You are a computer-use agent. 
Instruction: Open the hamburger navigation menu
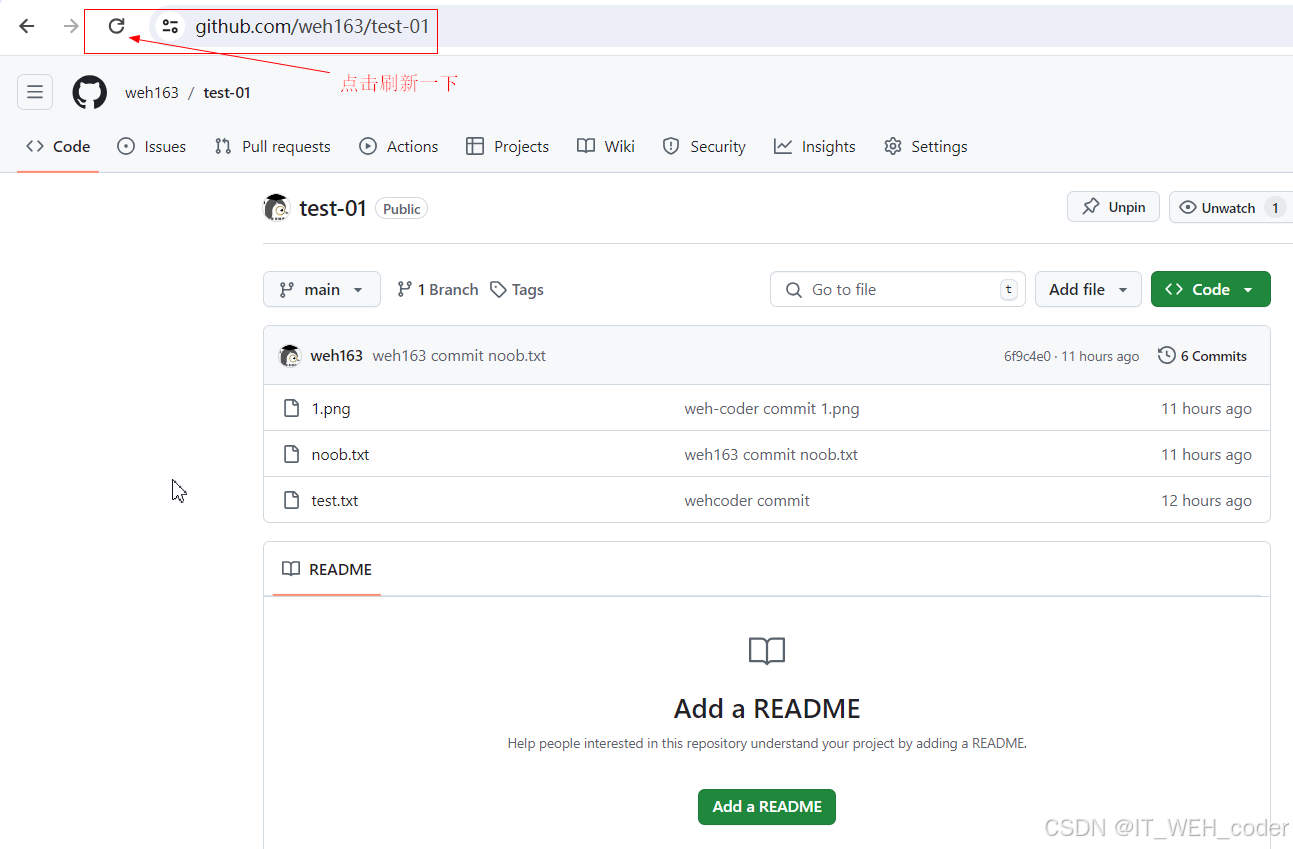coord(35,92)
